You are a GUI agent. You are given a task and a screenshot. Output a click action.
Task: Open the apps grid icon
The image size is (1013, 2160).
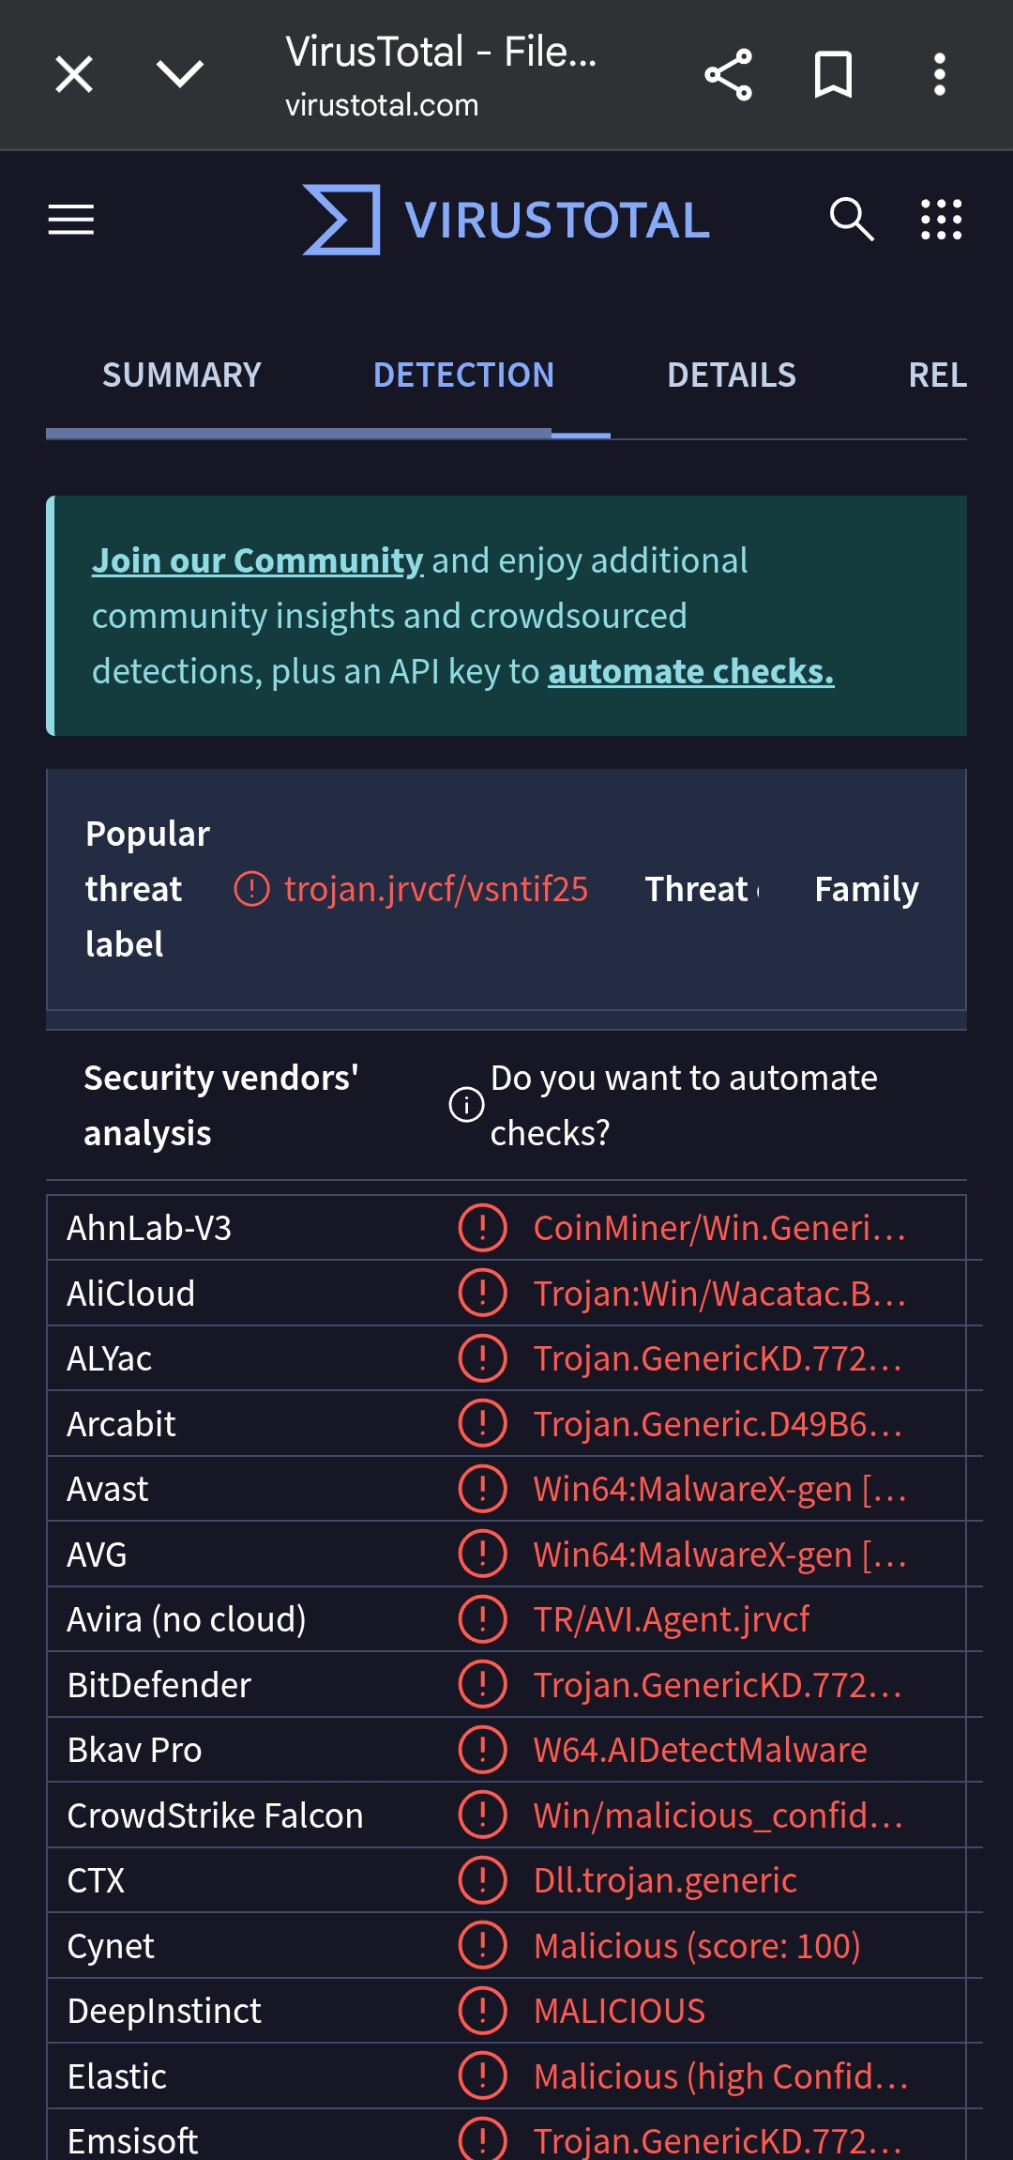pos(941,219)
